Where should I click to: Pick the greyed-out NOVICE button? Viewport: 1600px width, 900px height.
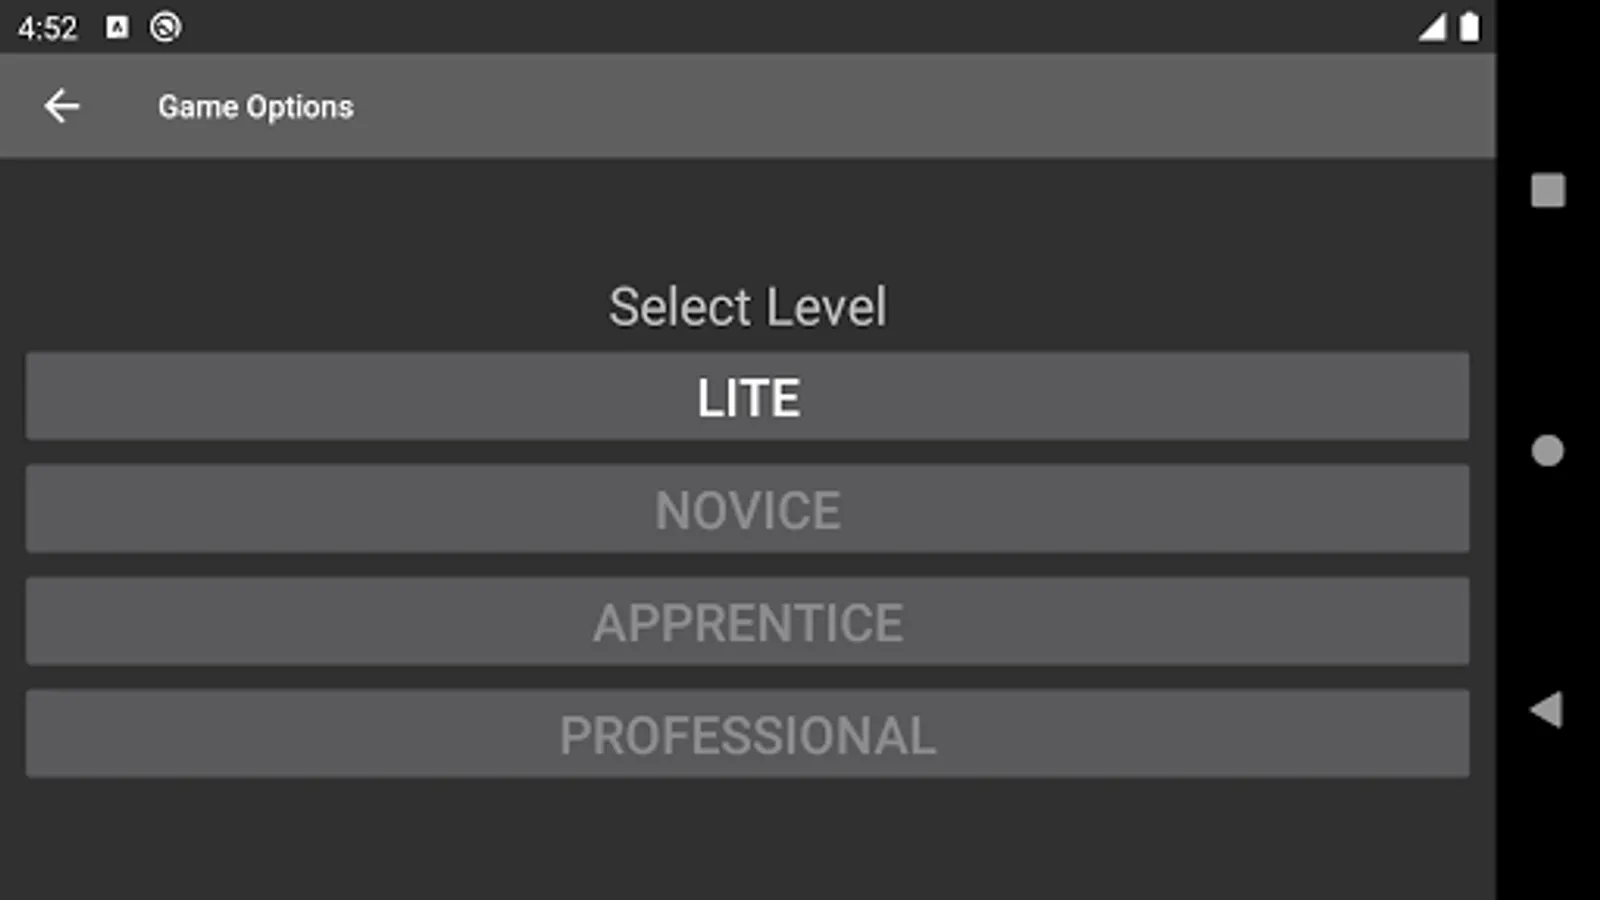tap(747, 509)
